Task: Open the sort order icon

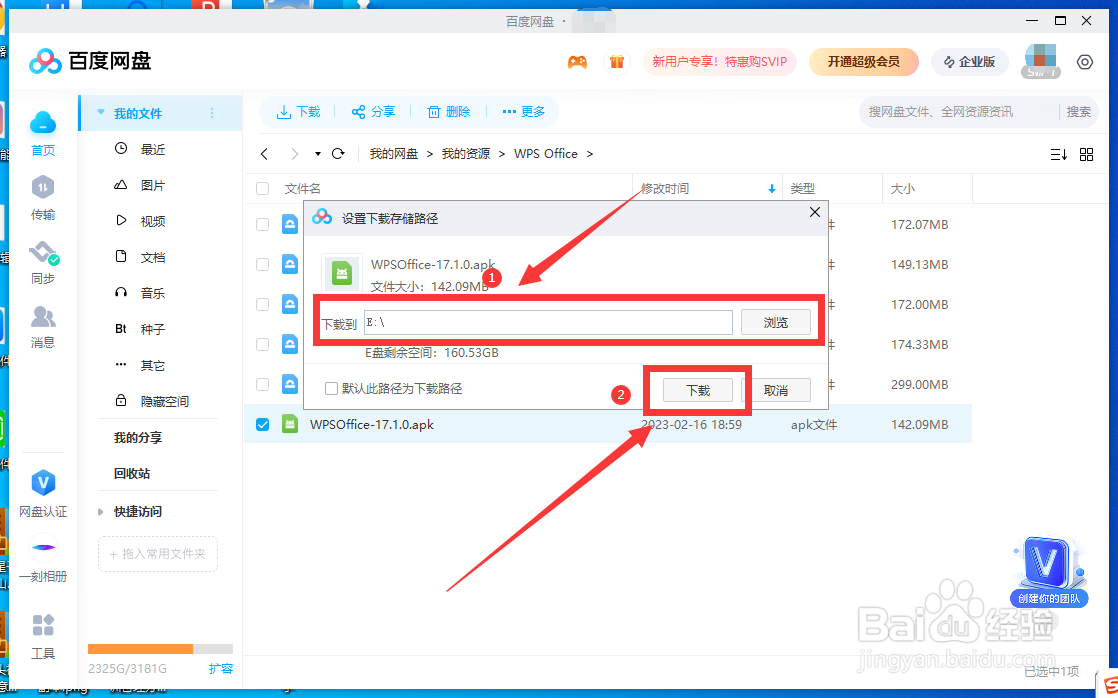Action: [1059, 155]
